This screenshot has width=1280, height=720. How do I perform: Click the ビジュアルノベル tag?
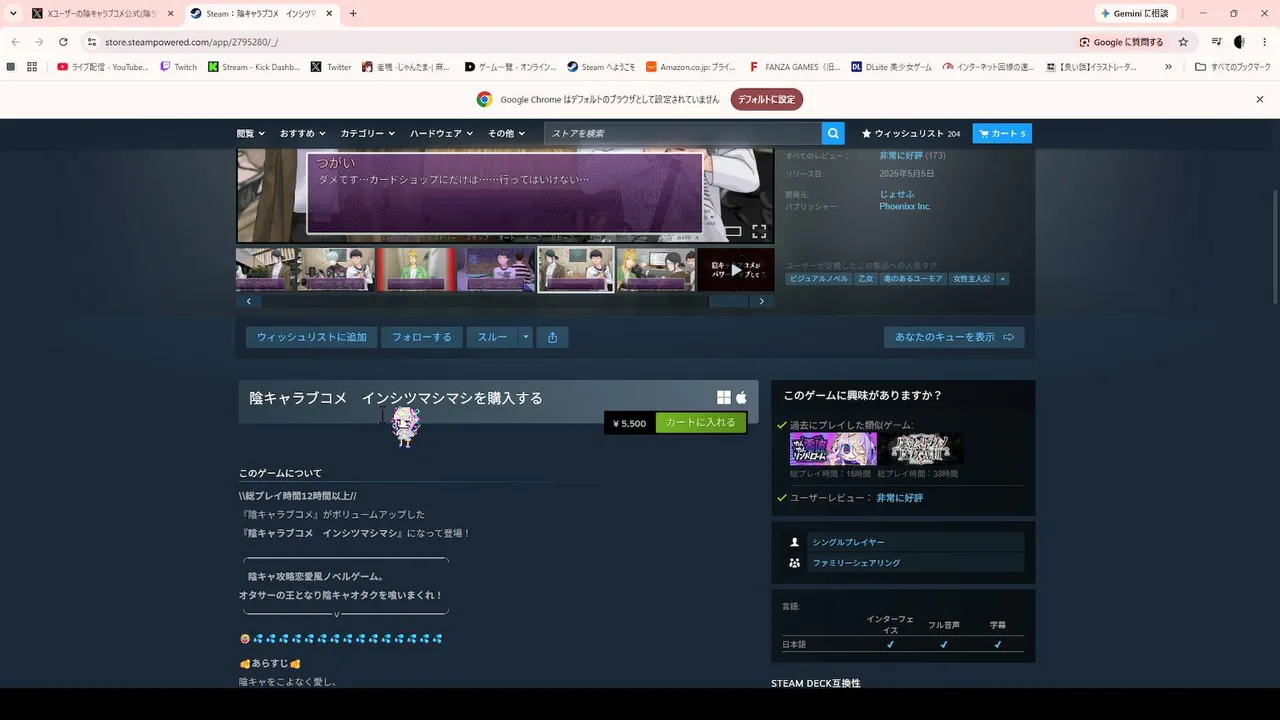pos(819,279)
